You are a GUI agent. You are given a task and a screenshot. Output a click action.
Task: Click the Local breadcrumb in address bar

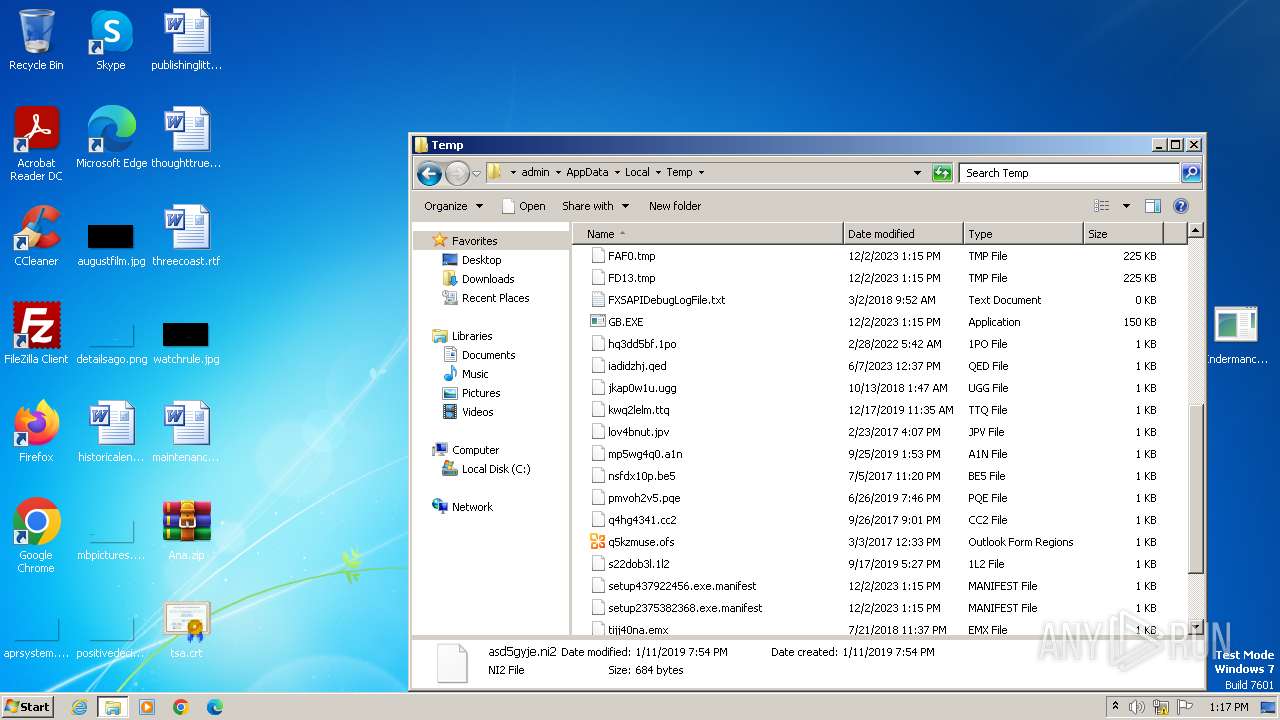[x=637, y=172]
